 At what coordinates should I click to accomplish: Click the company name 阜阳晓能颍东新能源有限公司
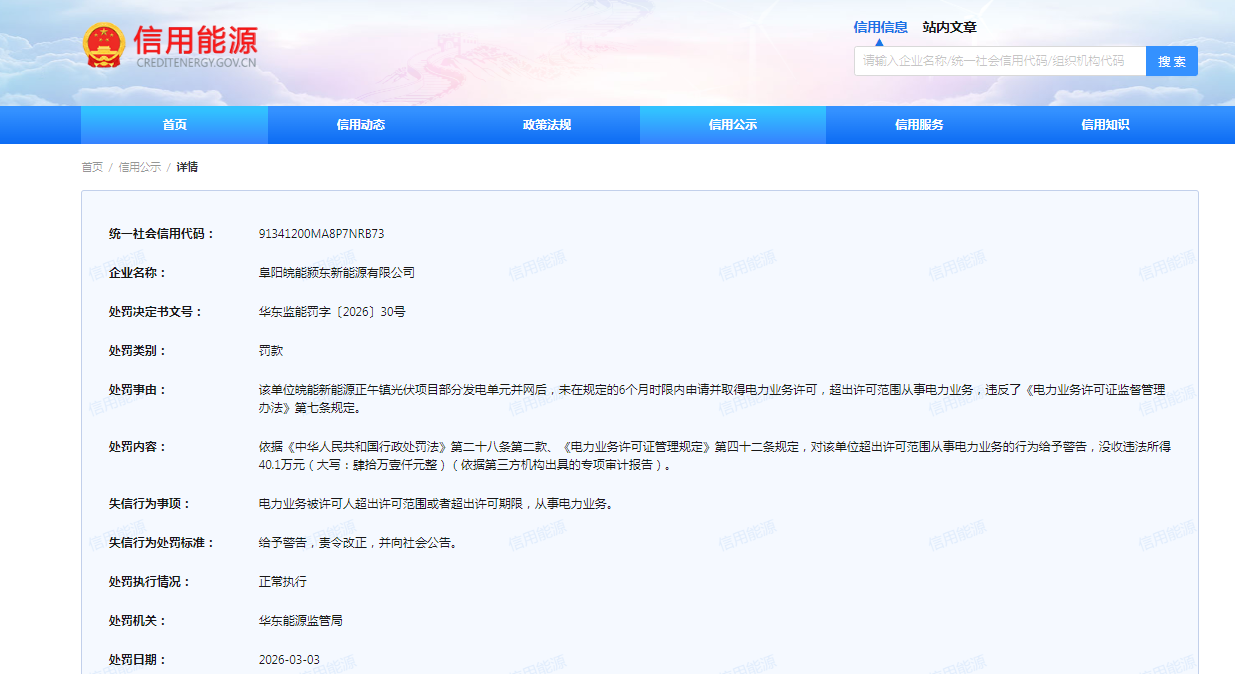(336, 273)
